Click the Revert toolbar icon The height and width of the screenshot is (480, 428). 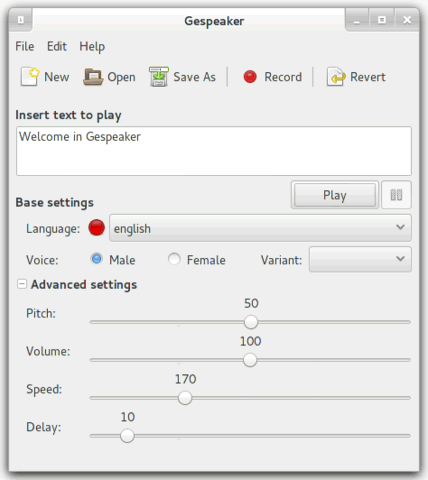point(336,77)
